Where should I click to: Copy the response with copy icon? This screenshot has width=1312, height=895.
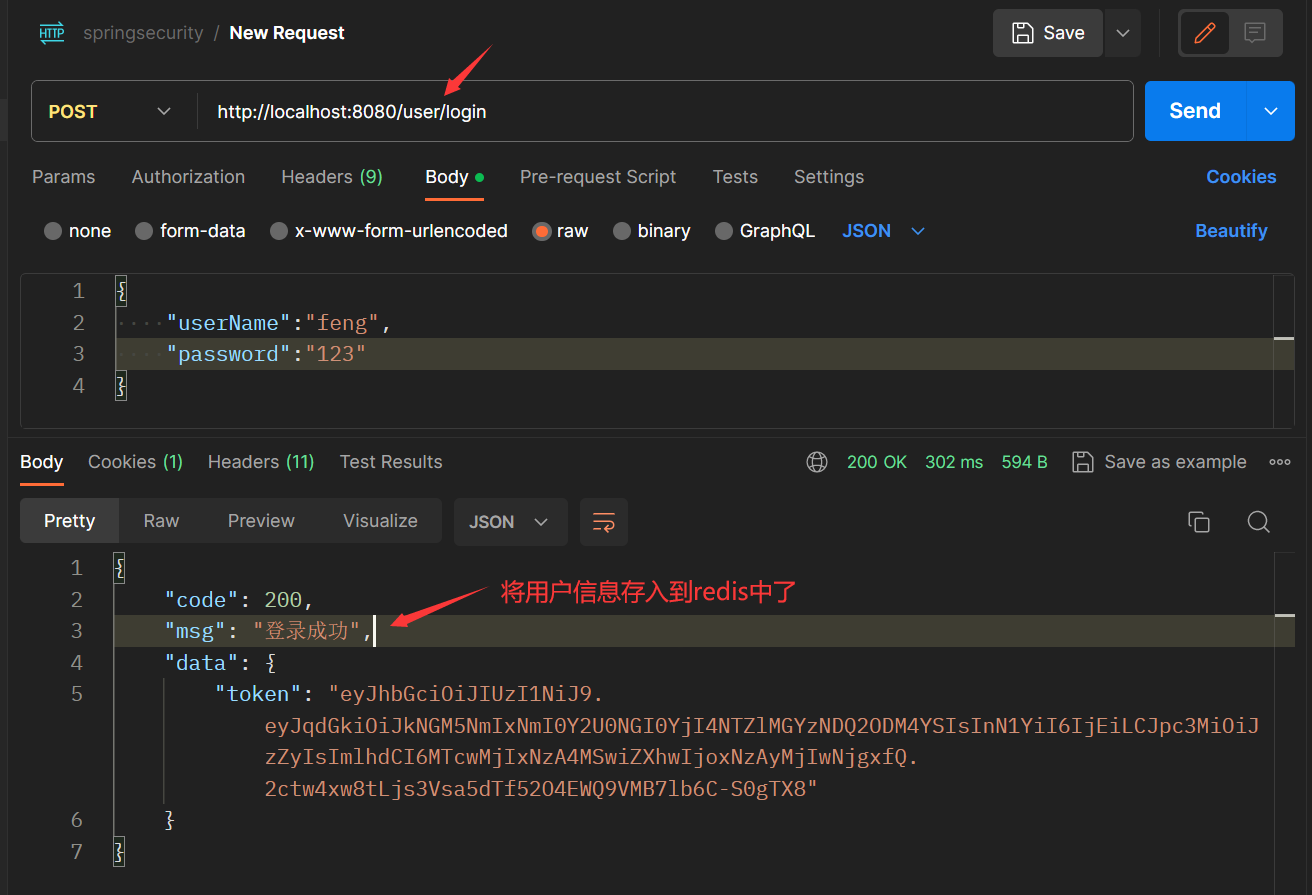click(1199, 522)
